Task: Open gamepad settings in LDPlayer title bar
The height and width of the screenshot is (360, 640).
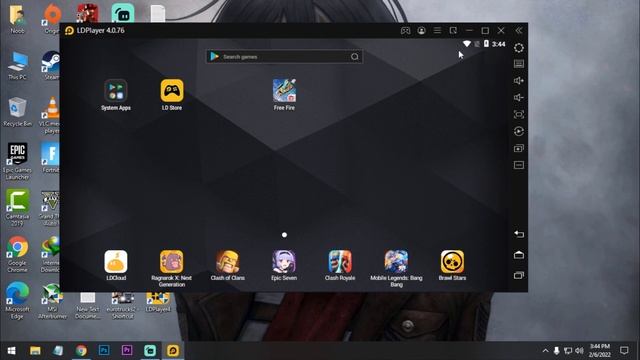Action: 405,31
